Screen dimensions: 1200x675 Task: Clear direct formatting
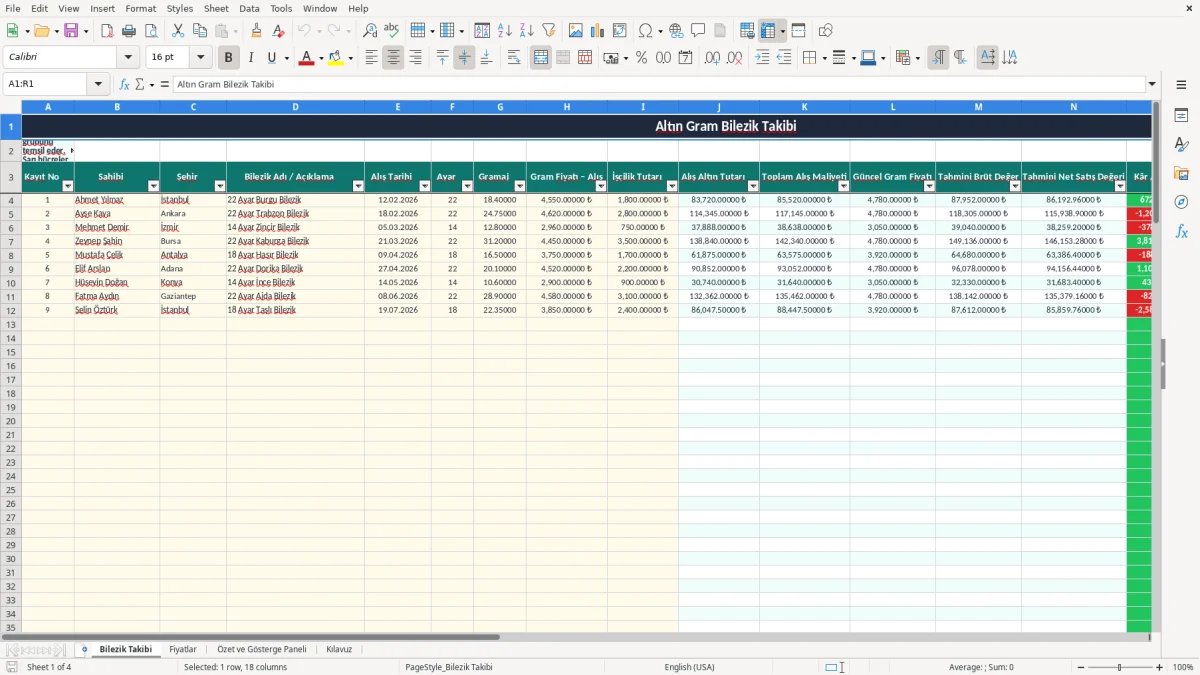point(278,31)
